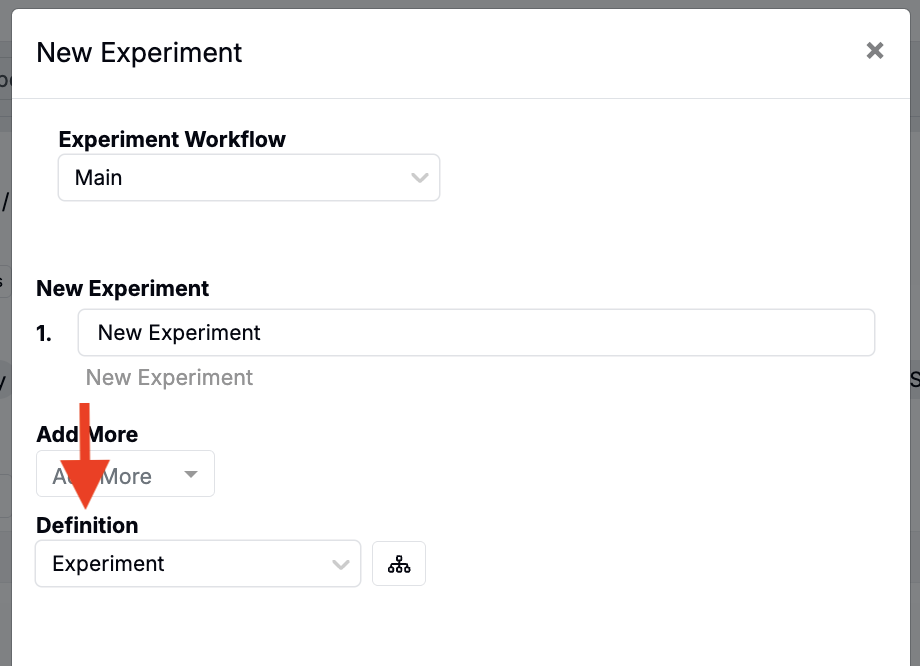Click the bold New Experiment section label
920x666 pixels.
tap(123, 288)
